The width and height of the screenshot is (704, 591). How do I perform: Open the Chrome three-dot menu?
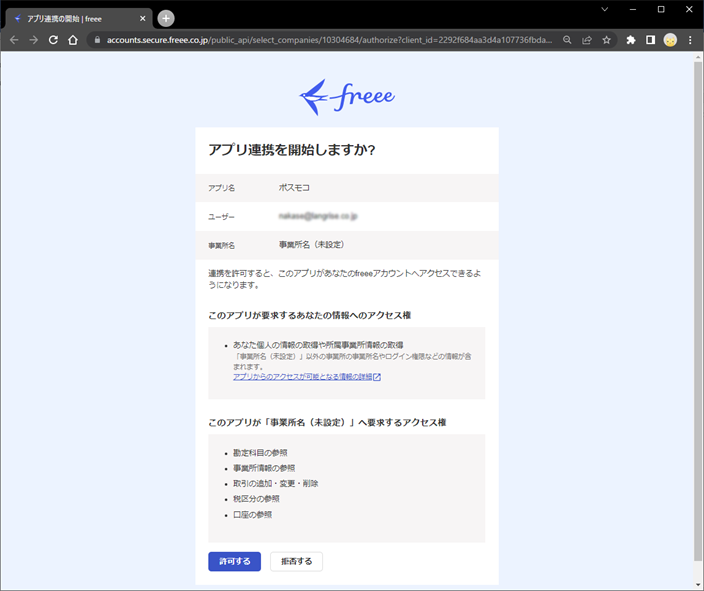[690, 40]
